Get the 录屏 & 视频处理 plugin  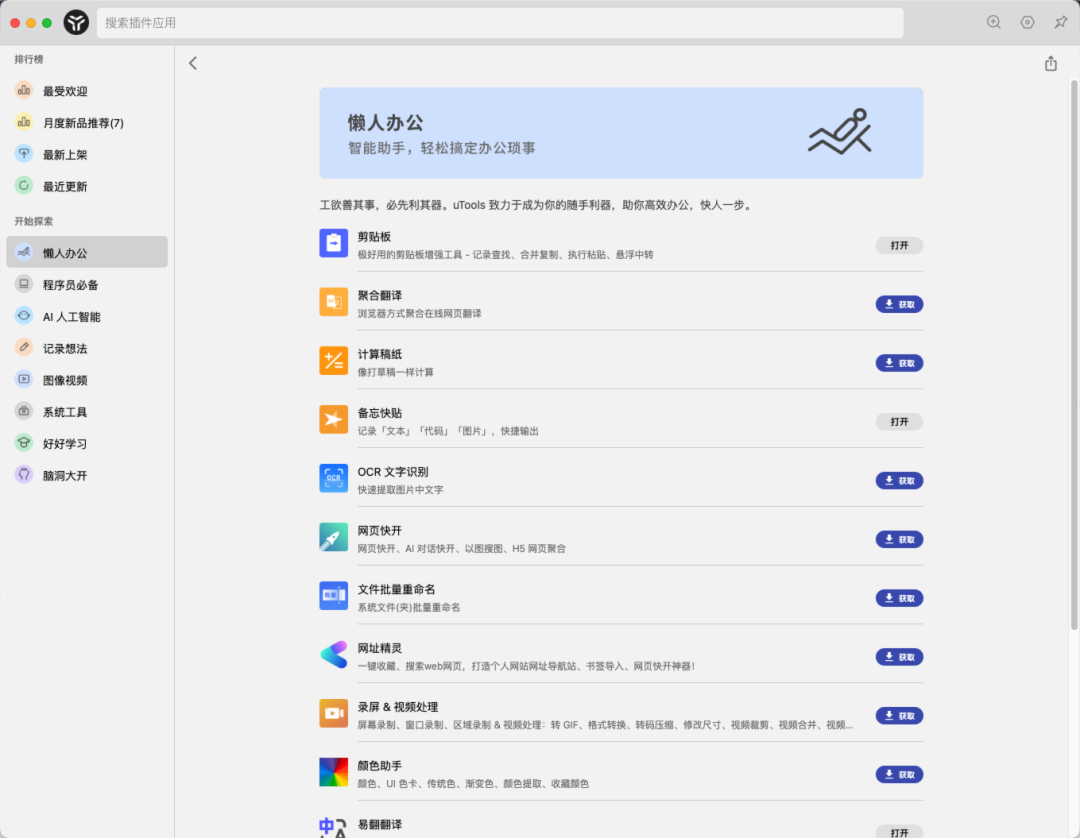click(x=899, y=715)
